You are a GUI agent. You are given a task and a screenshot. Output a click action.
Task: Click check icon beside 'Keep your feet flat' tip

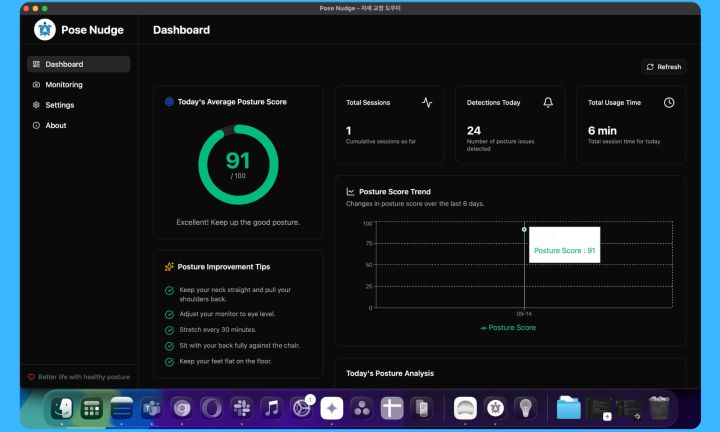pyautogui.click(x=169, y=361)
